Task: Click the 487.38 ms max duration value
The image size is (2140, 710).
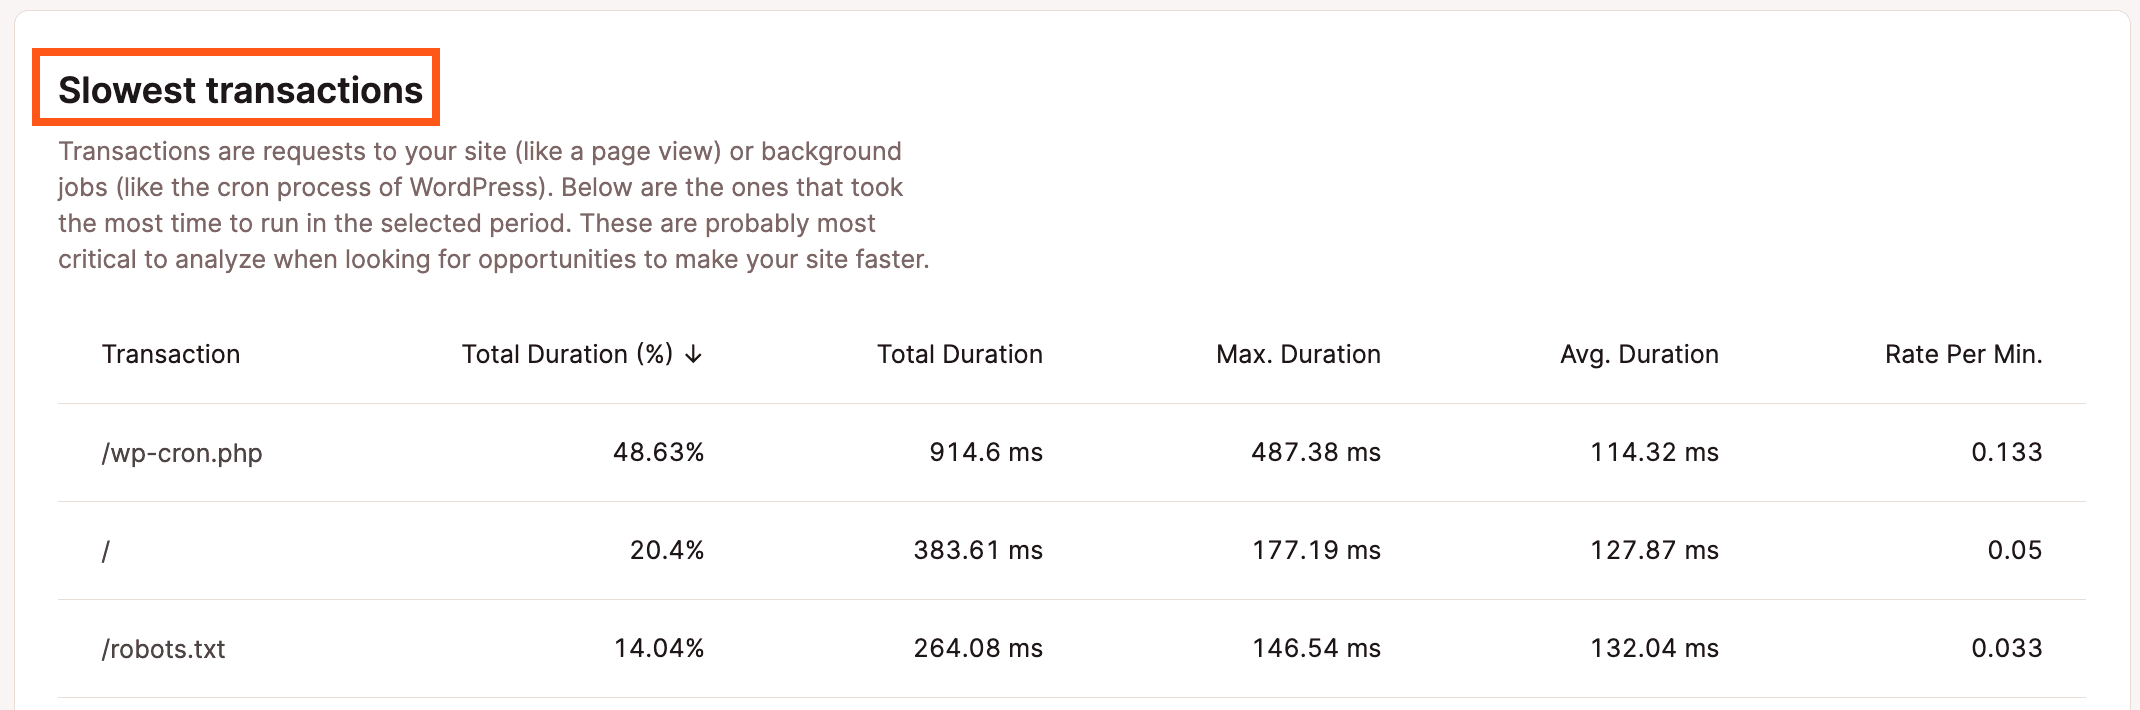Action: coord(1316,453)
